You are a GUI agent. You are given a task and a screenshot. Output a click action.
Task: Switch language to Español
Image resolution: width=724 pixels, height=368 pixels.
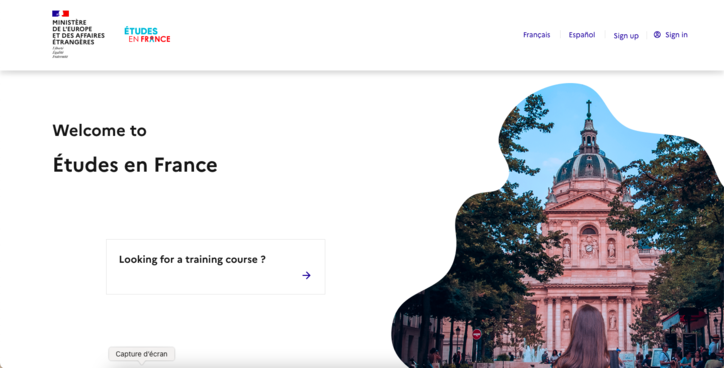coord(582,35)
